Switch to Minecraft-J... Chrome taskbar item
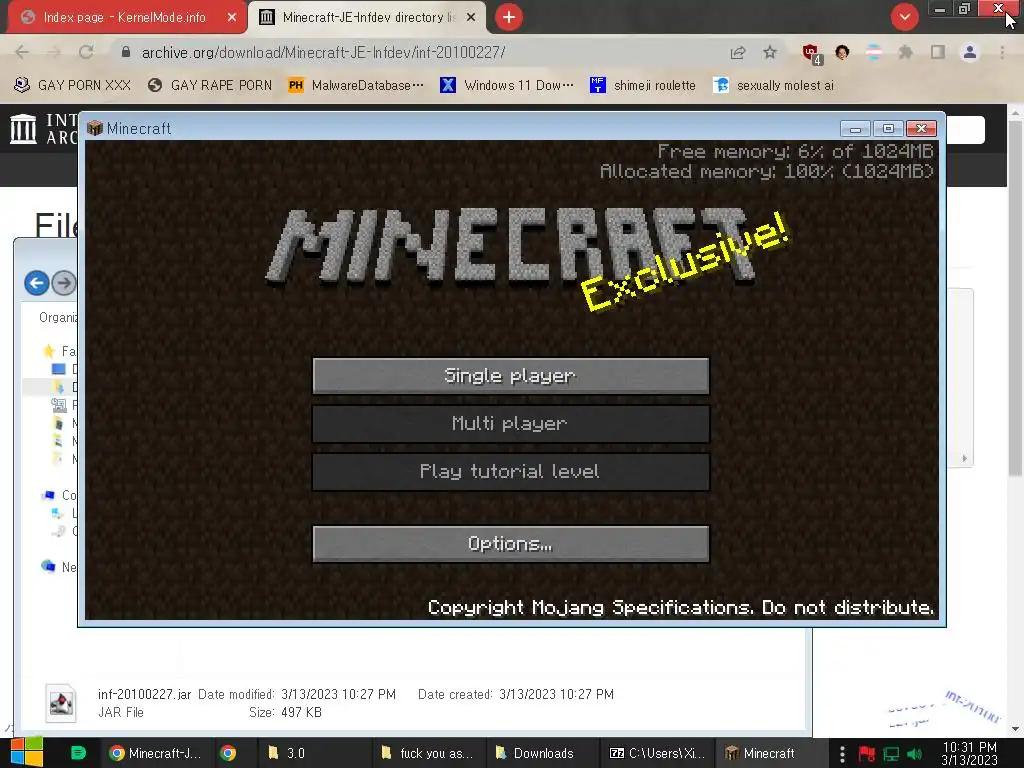The width and height of the screenshot is (1024, 768). click(156, 753)
